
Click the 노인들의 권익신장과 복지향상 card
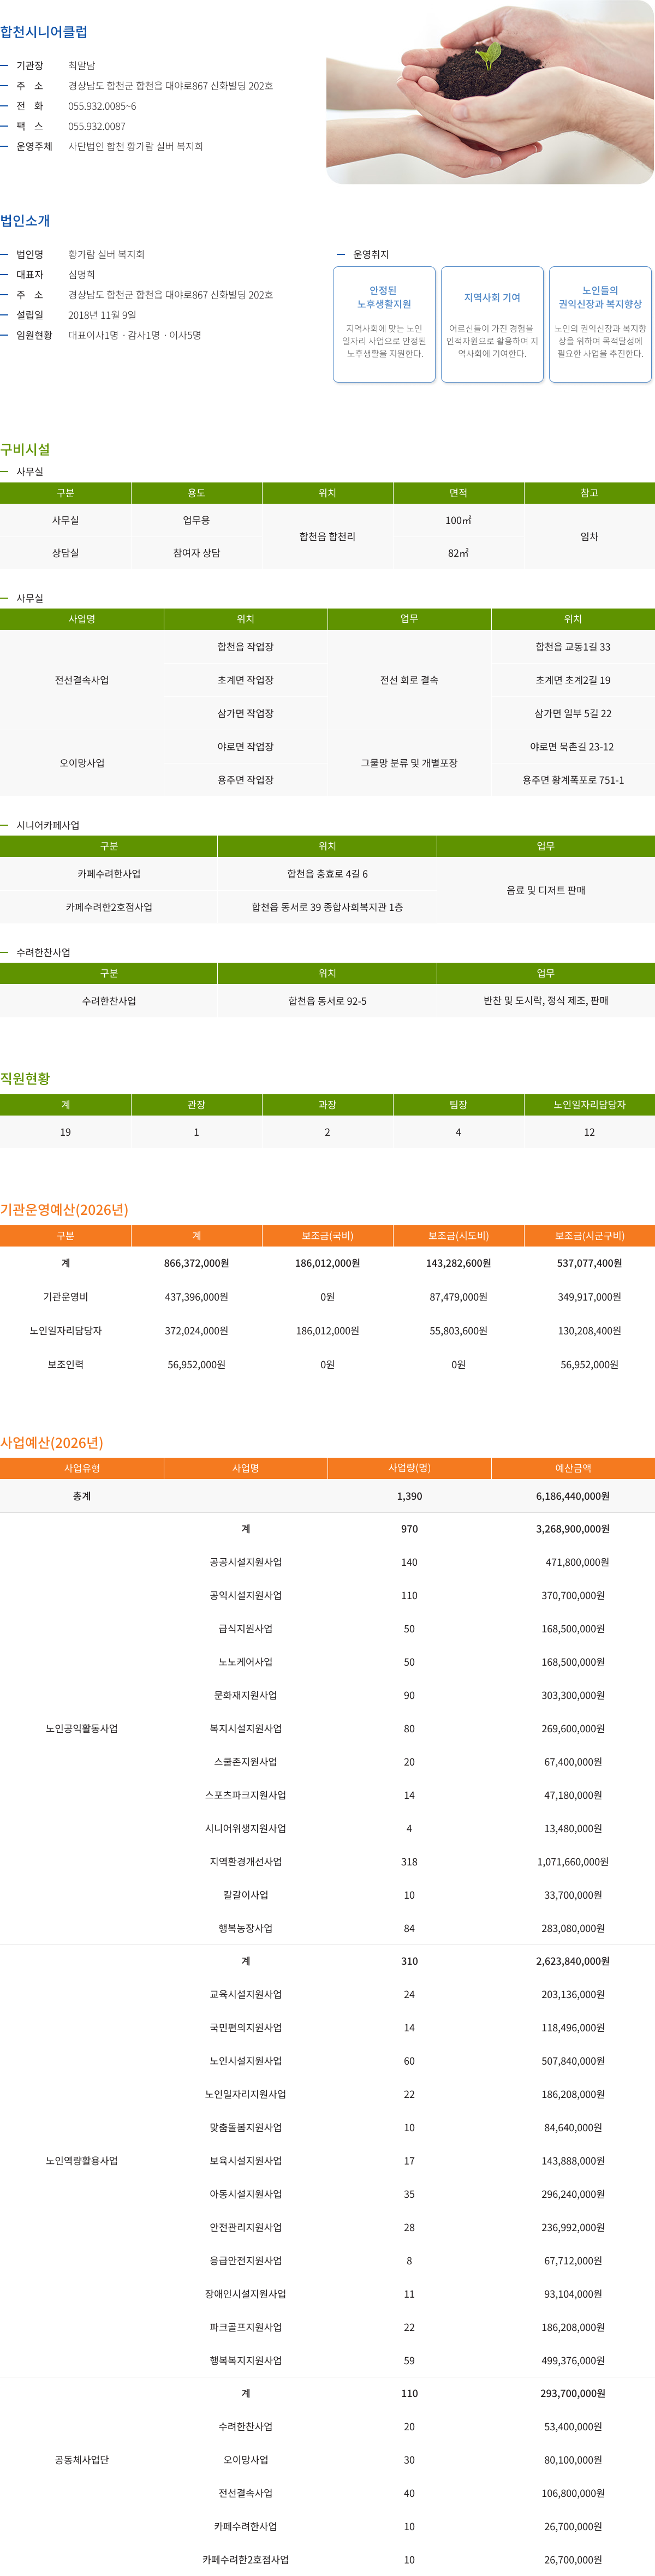(600, 323)
